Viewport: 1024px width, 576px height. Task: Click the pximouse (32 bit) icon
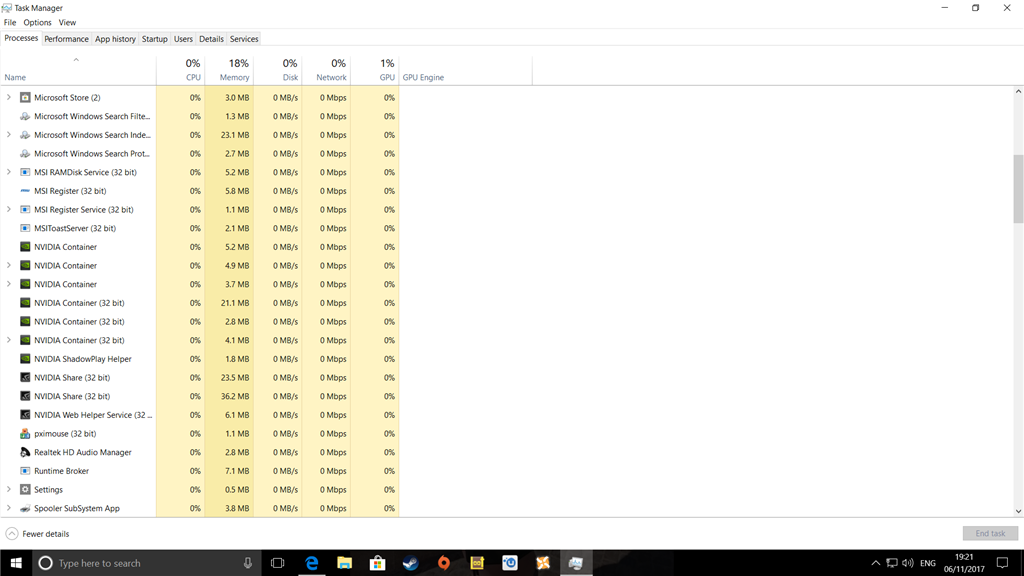[x=25, y=434]
